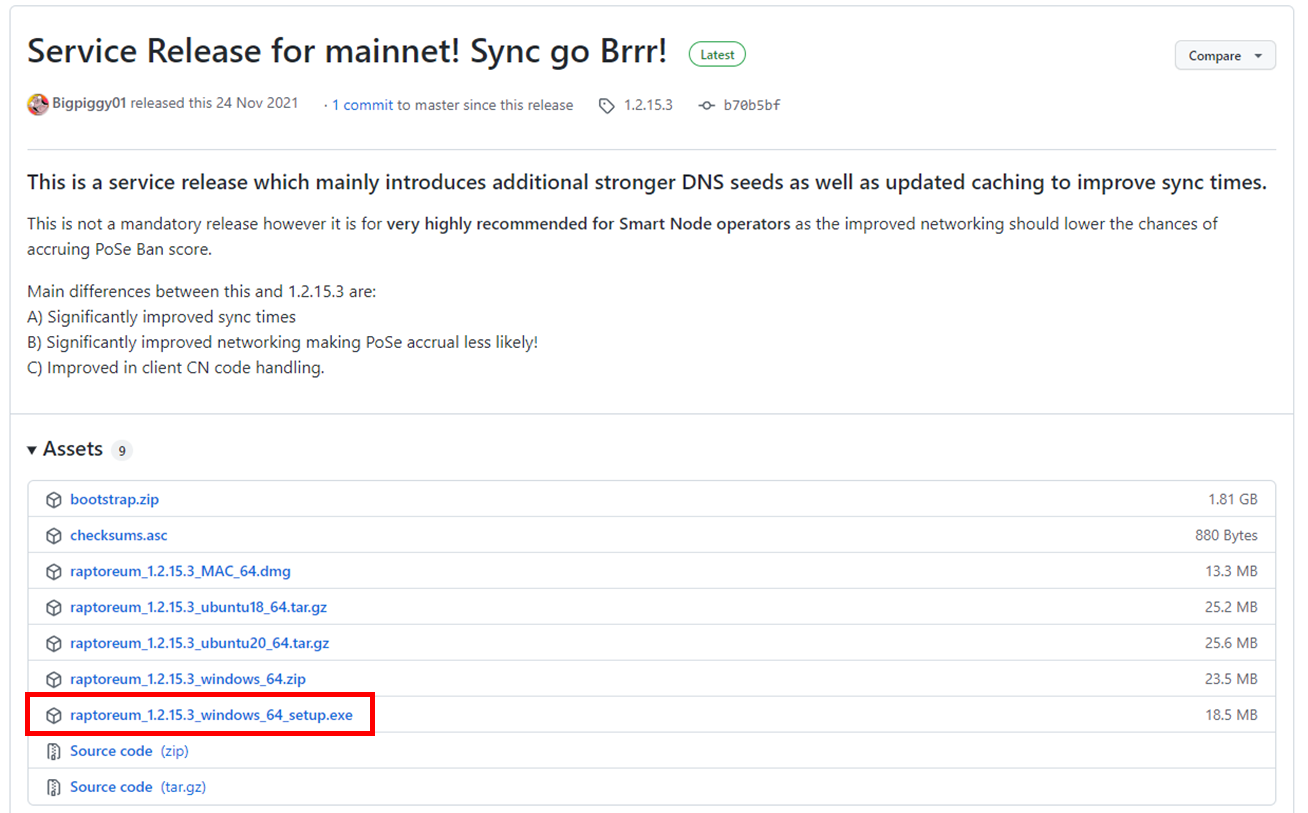This screenshot has height=813, width=1308.
Task: Click the package icon beside the windows_64.zip file
Action: coord(54,679)
